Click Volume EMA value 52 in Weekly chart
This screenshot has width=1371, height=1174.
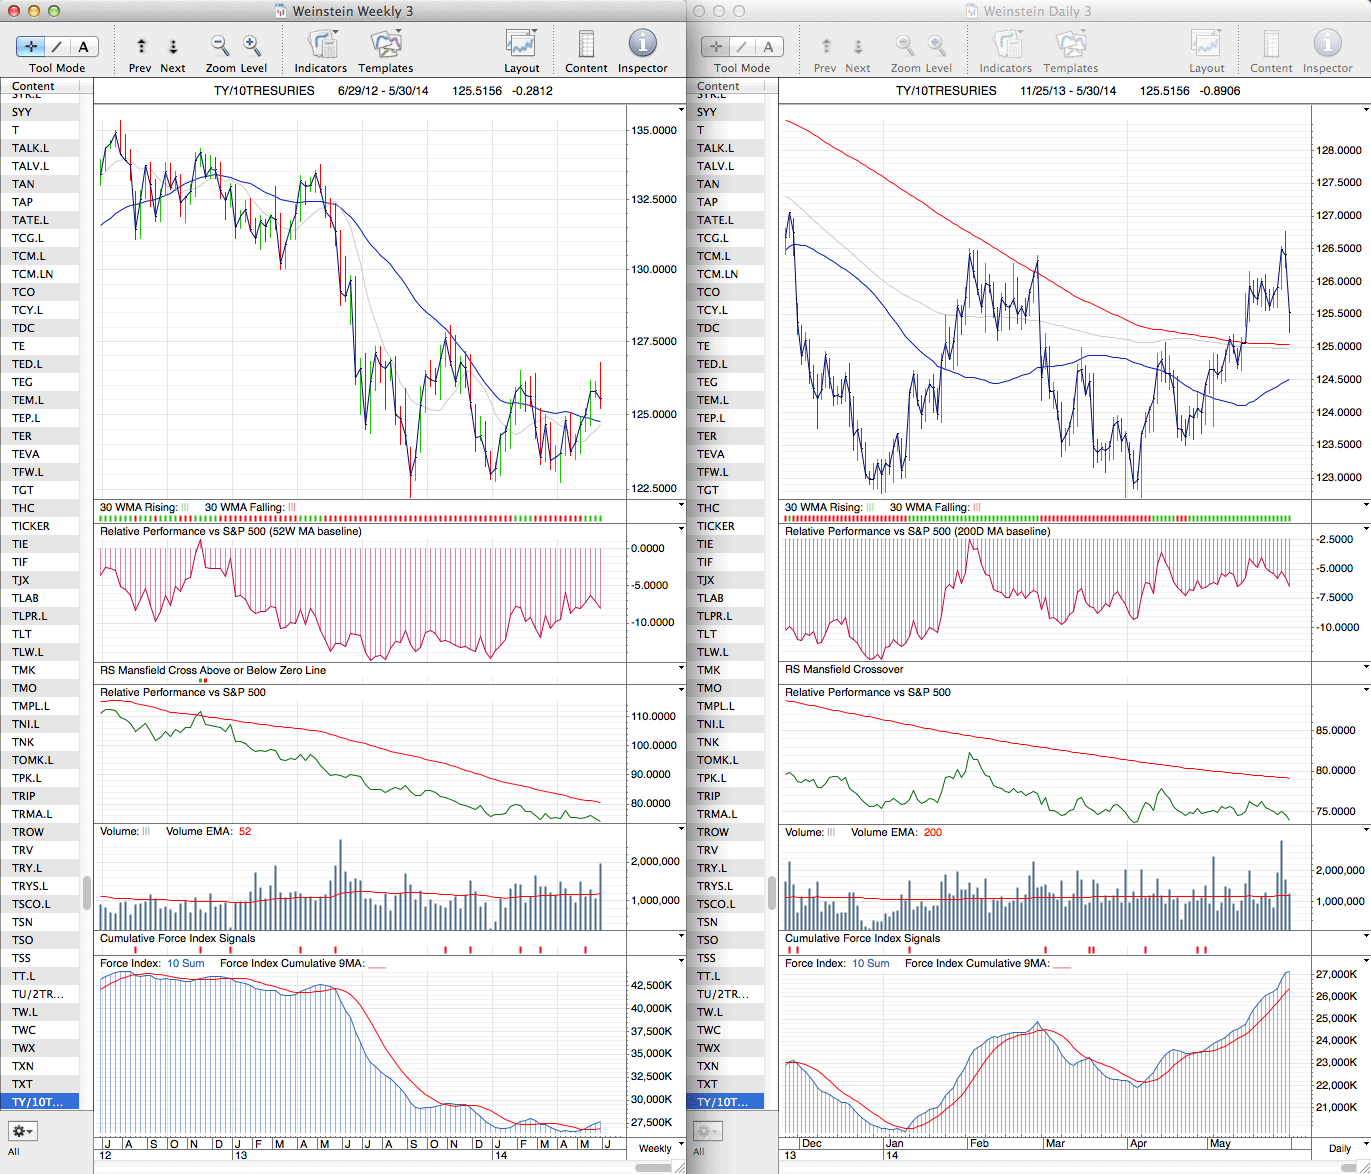pos(245,831)
